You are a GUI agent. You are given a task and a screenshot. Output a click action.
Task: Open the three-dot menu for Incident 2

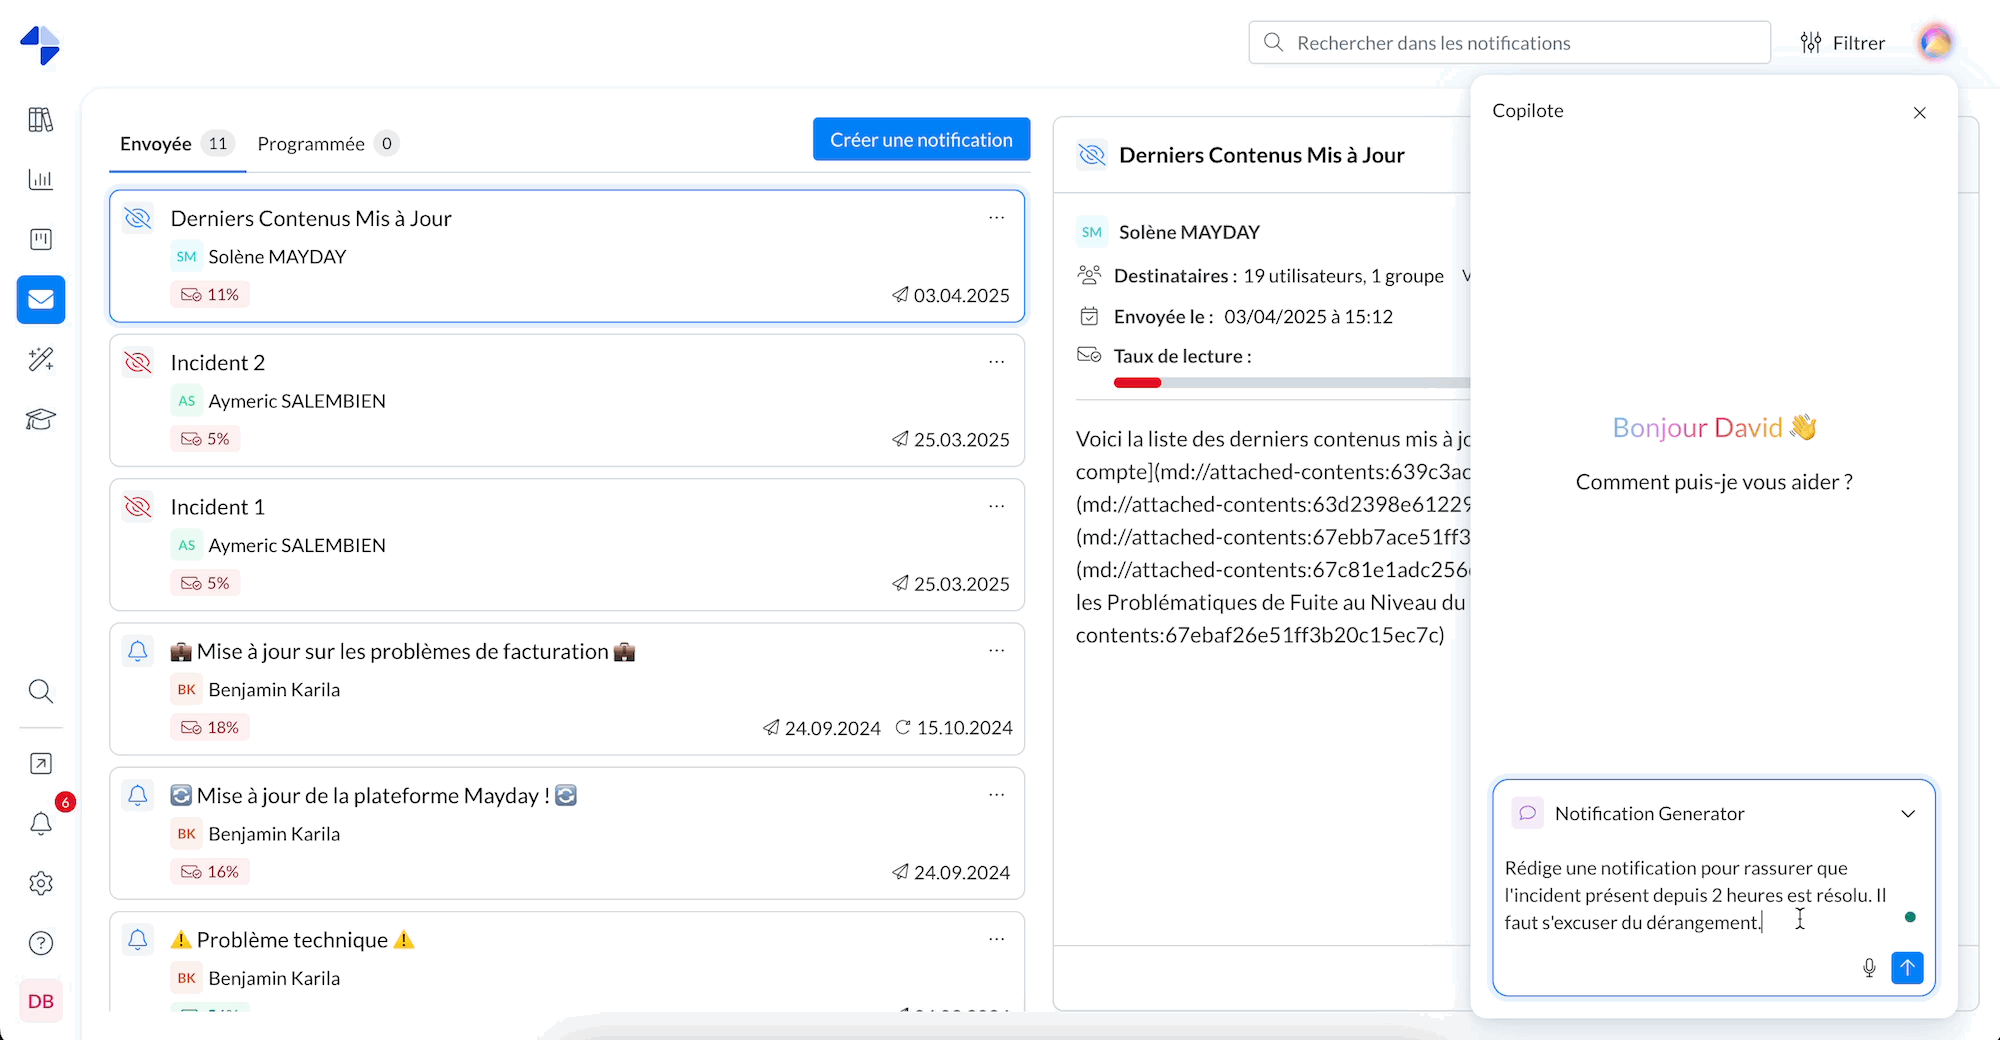pyautogui.click(x=996, y=362)
